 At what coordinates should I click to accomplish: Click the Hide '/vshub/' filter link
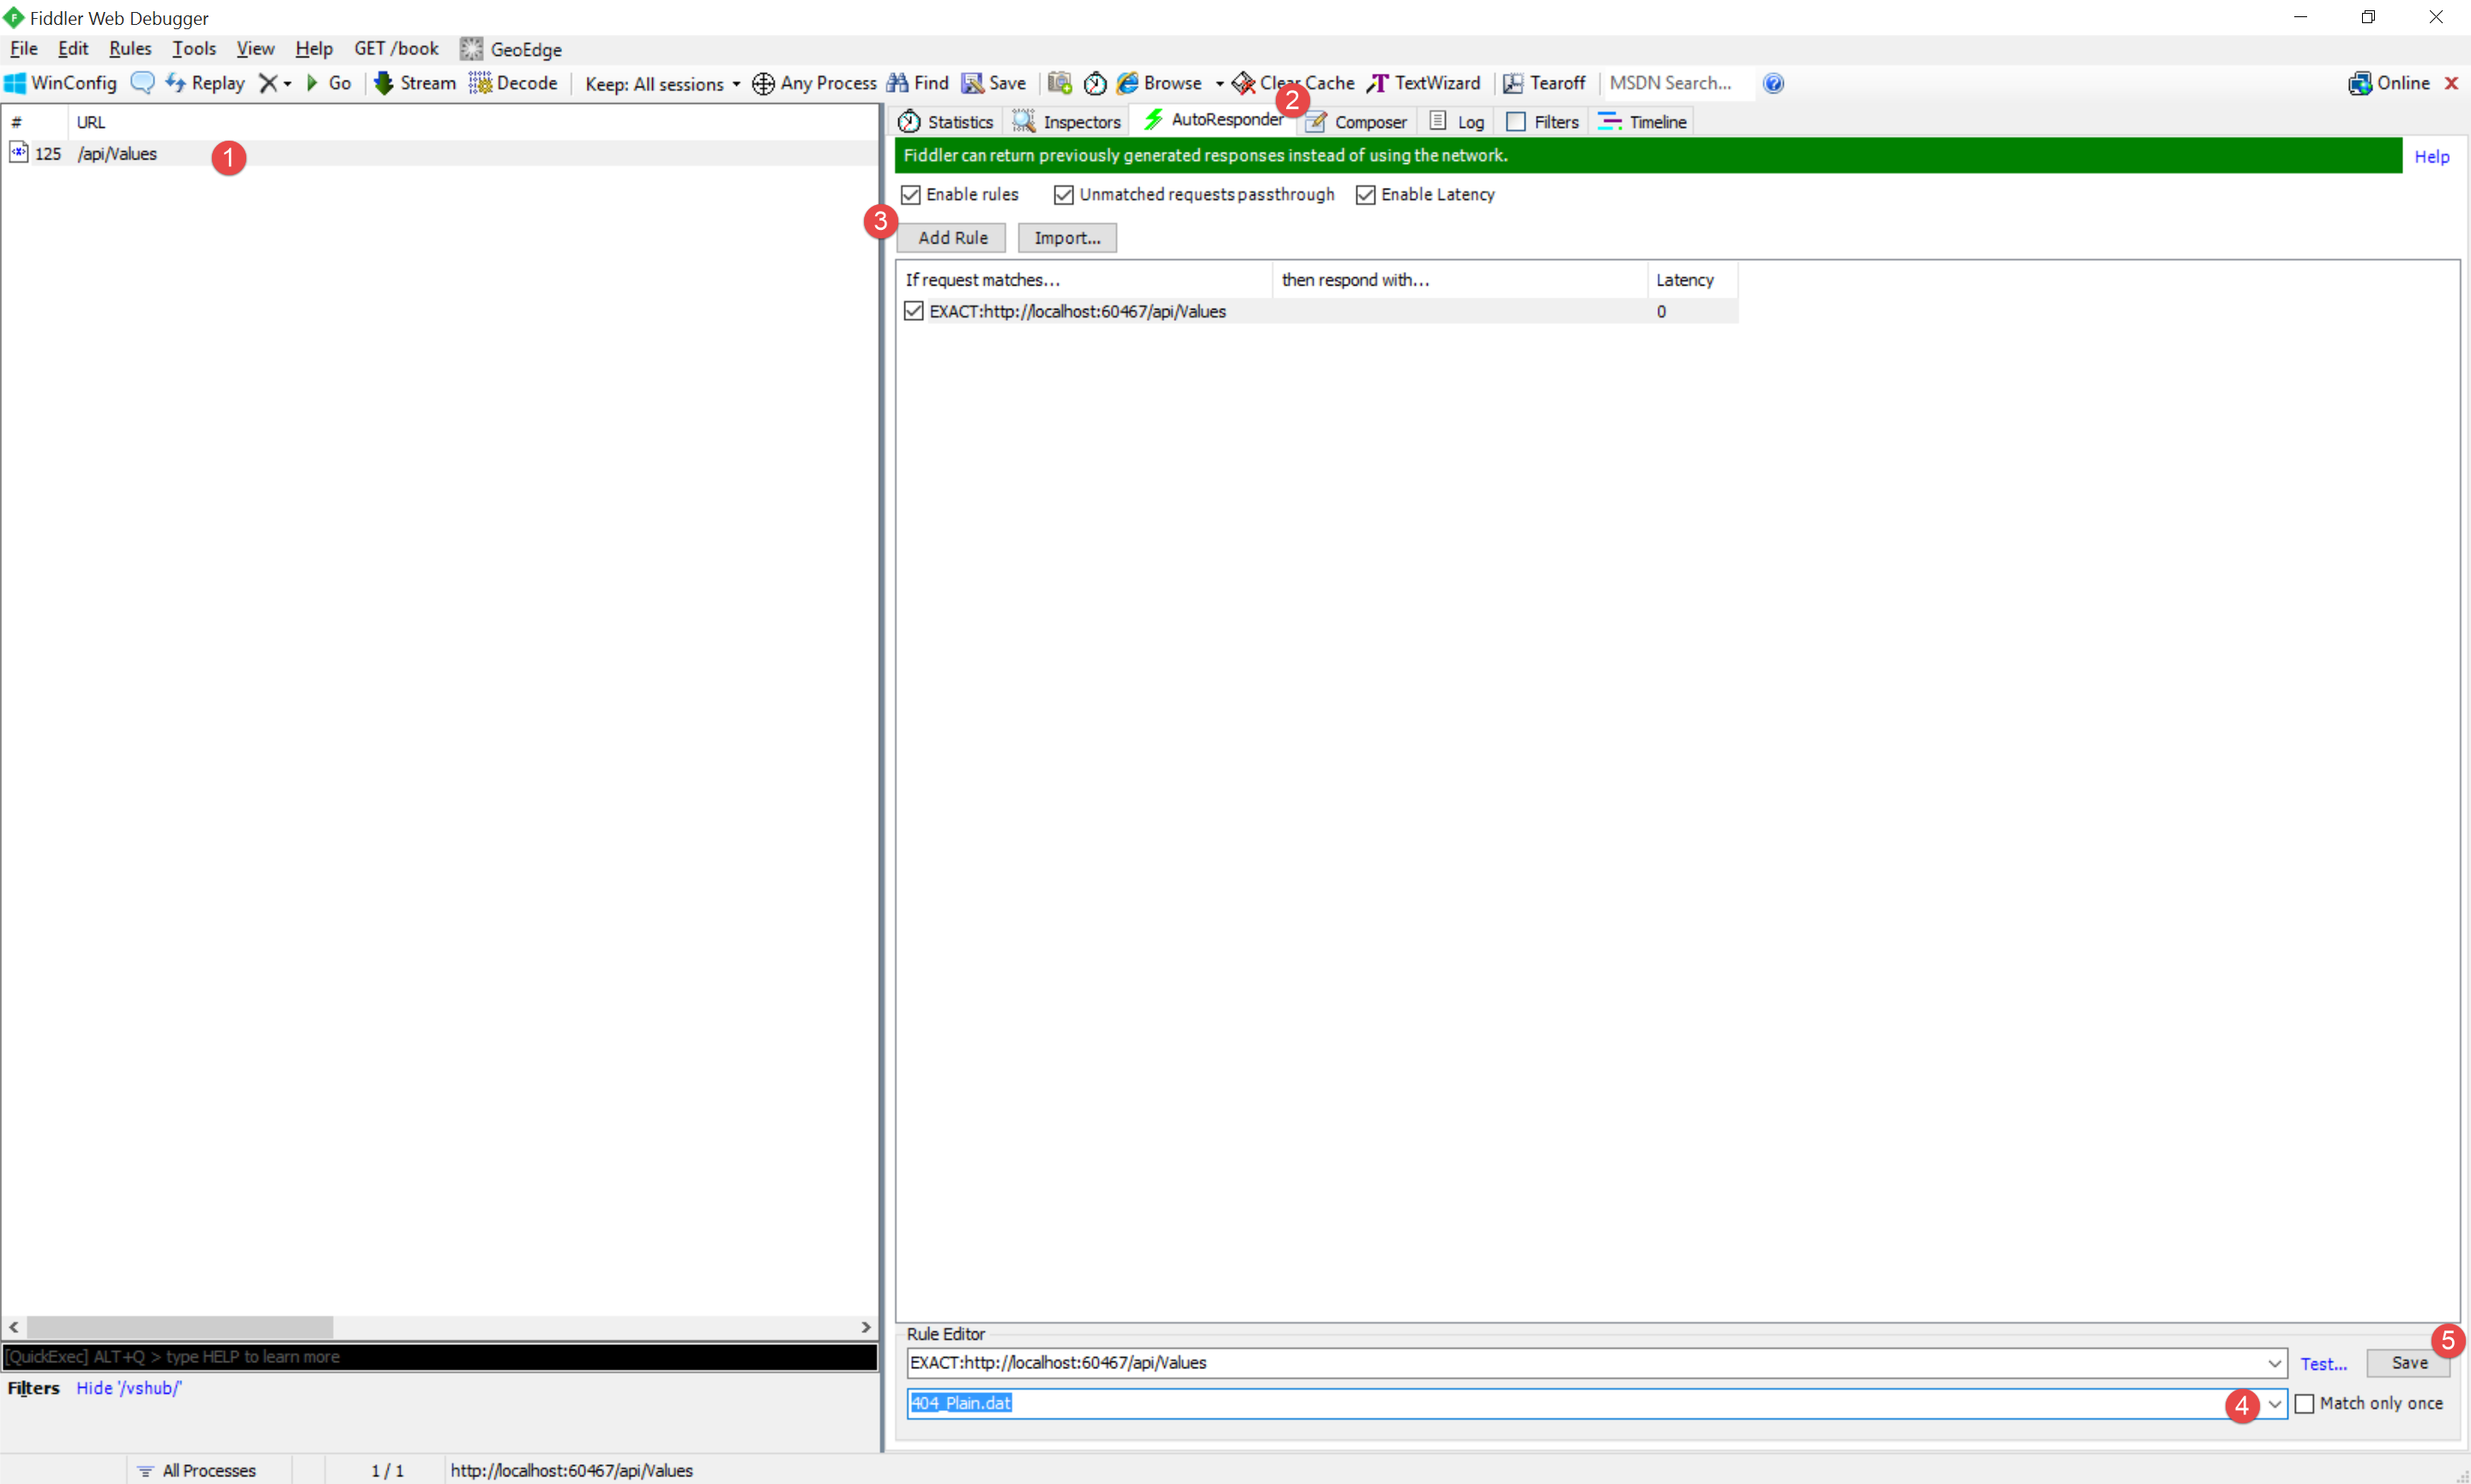pos(129,1388)
